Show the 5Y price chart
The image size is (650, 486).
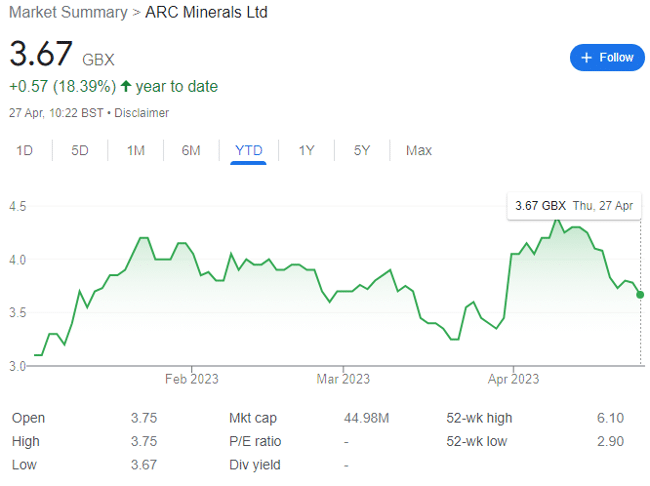(362, 150)
